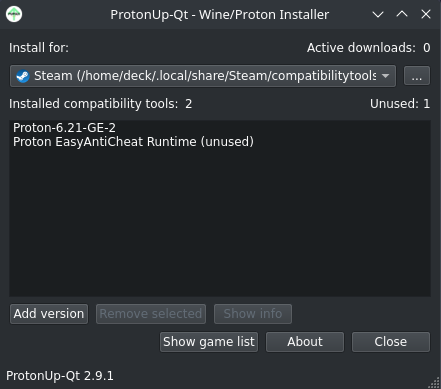The width and height of the screenshot is (441, 389).
Task: Click the Close button at bottom right
Action: pos(391,342)
